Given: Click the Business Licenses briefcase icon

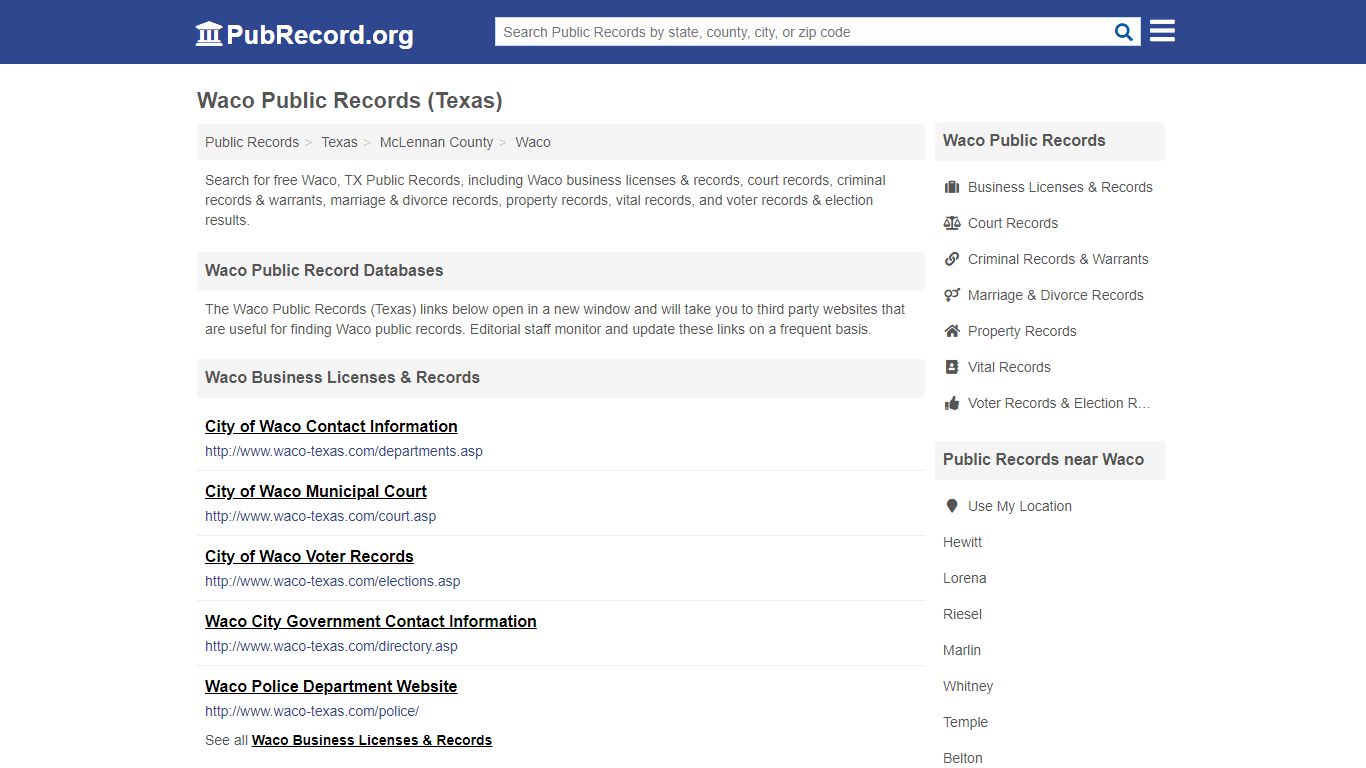Looking at the screenshot, I should [952, 187].
